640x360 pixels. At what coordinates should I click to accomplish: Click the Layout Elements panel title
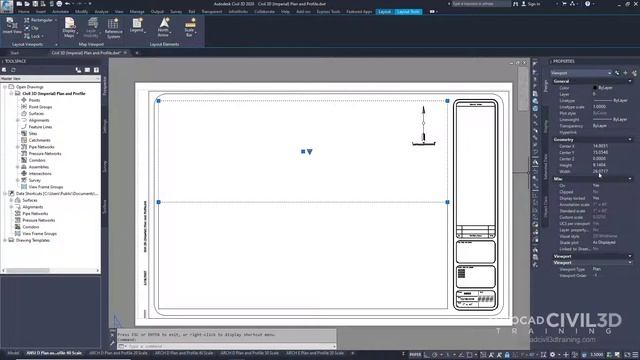pos(164,44)
